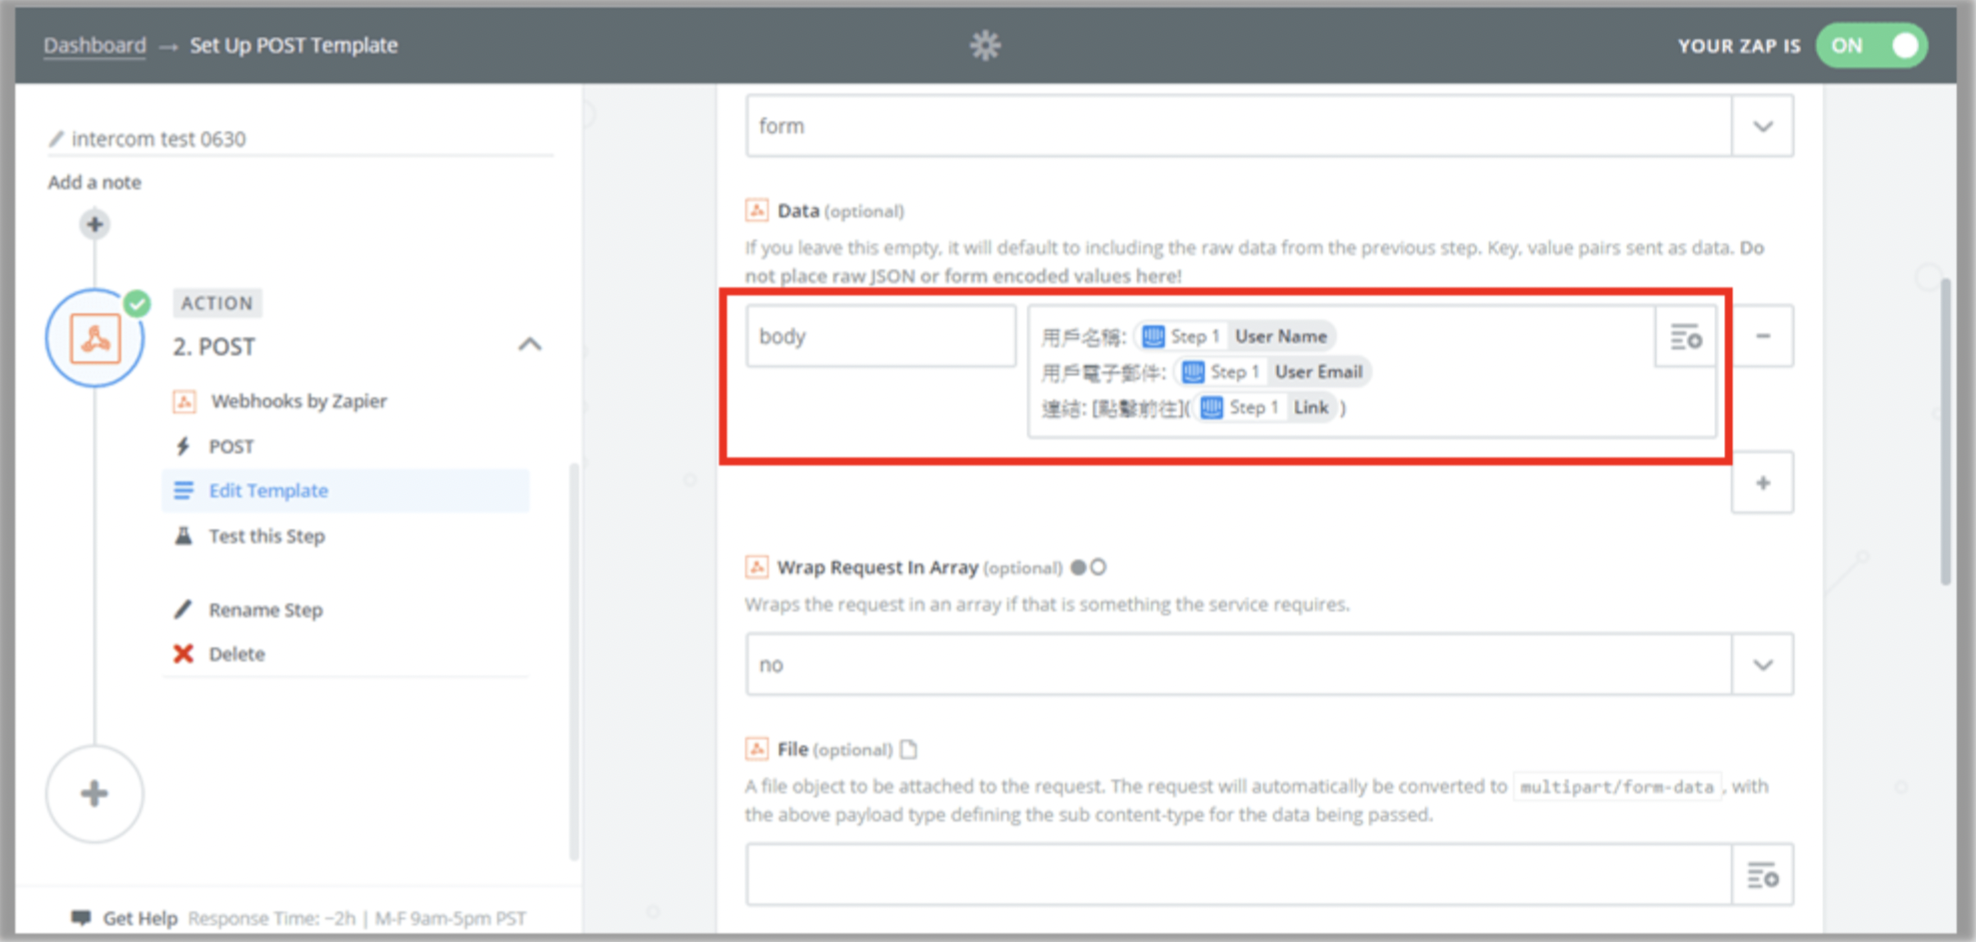Click the lightning bolt icon next to POST
This screenshot has width=1976, height=942.
(183, 446)
